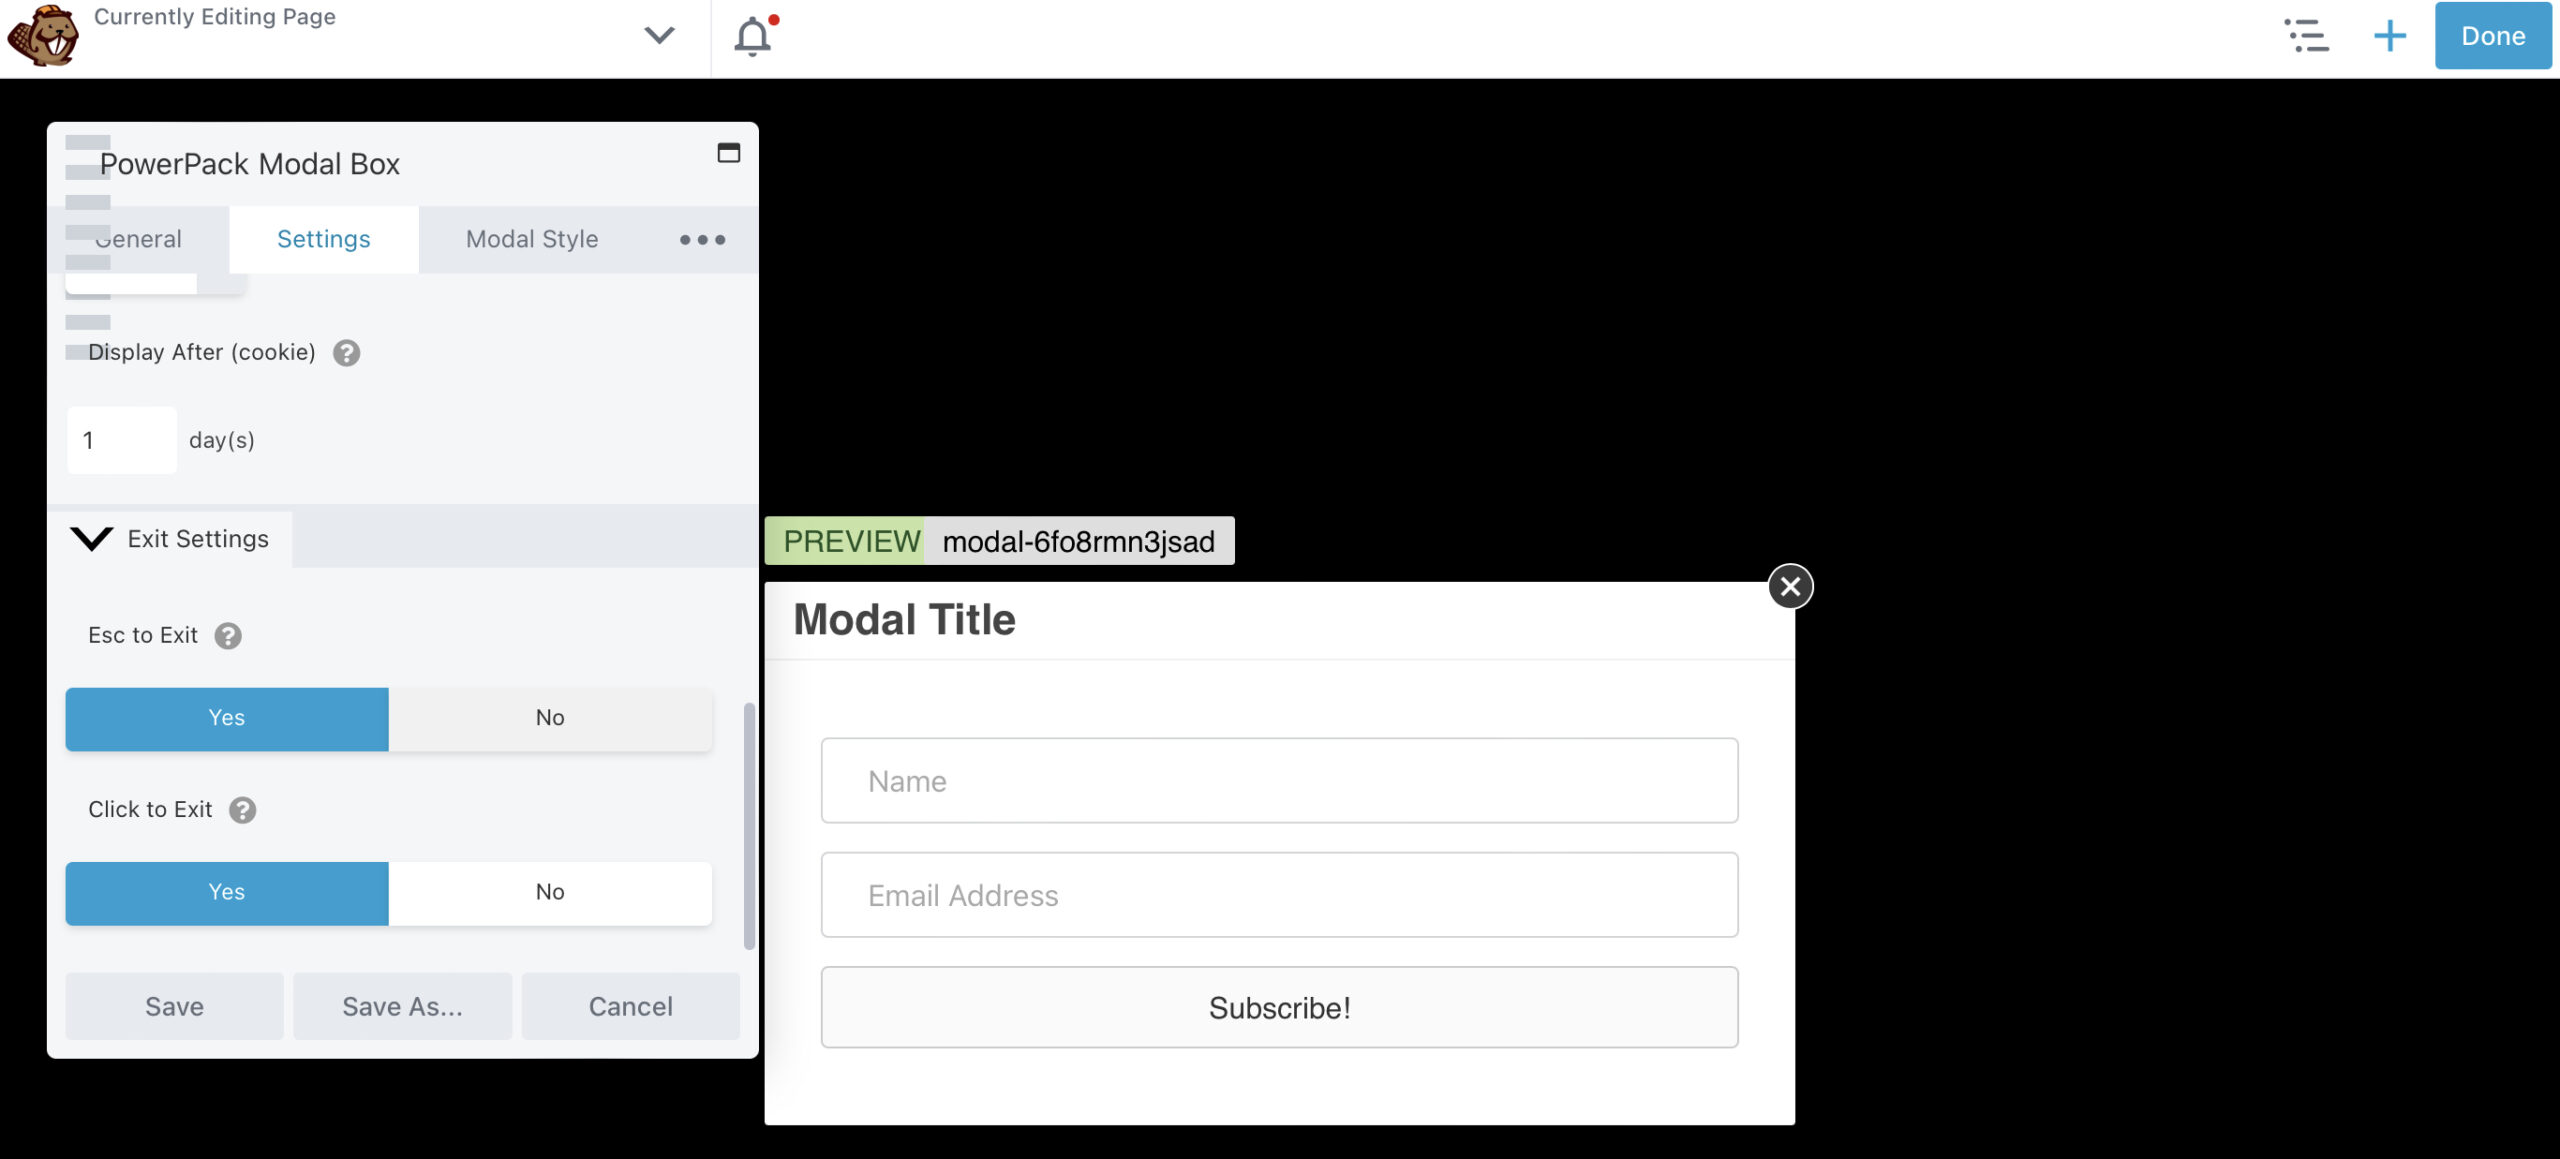This screenshot has height=1159, width=2560.
Task: Toggle Esc to Exit Yes option
Action: click(227, 717)
